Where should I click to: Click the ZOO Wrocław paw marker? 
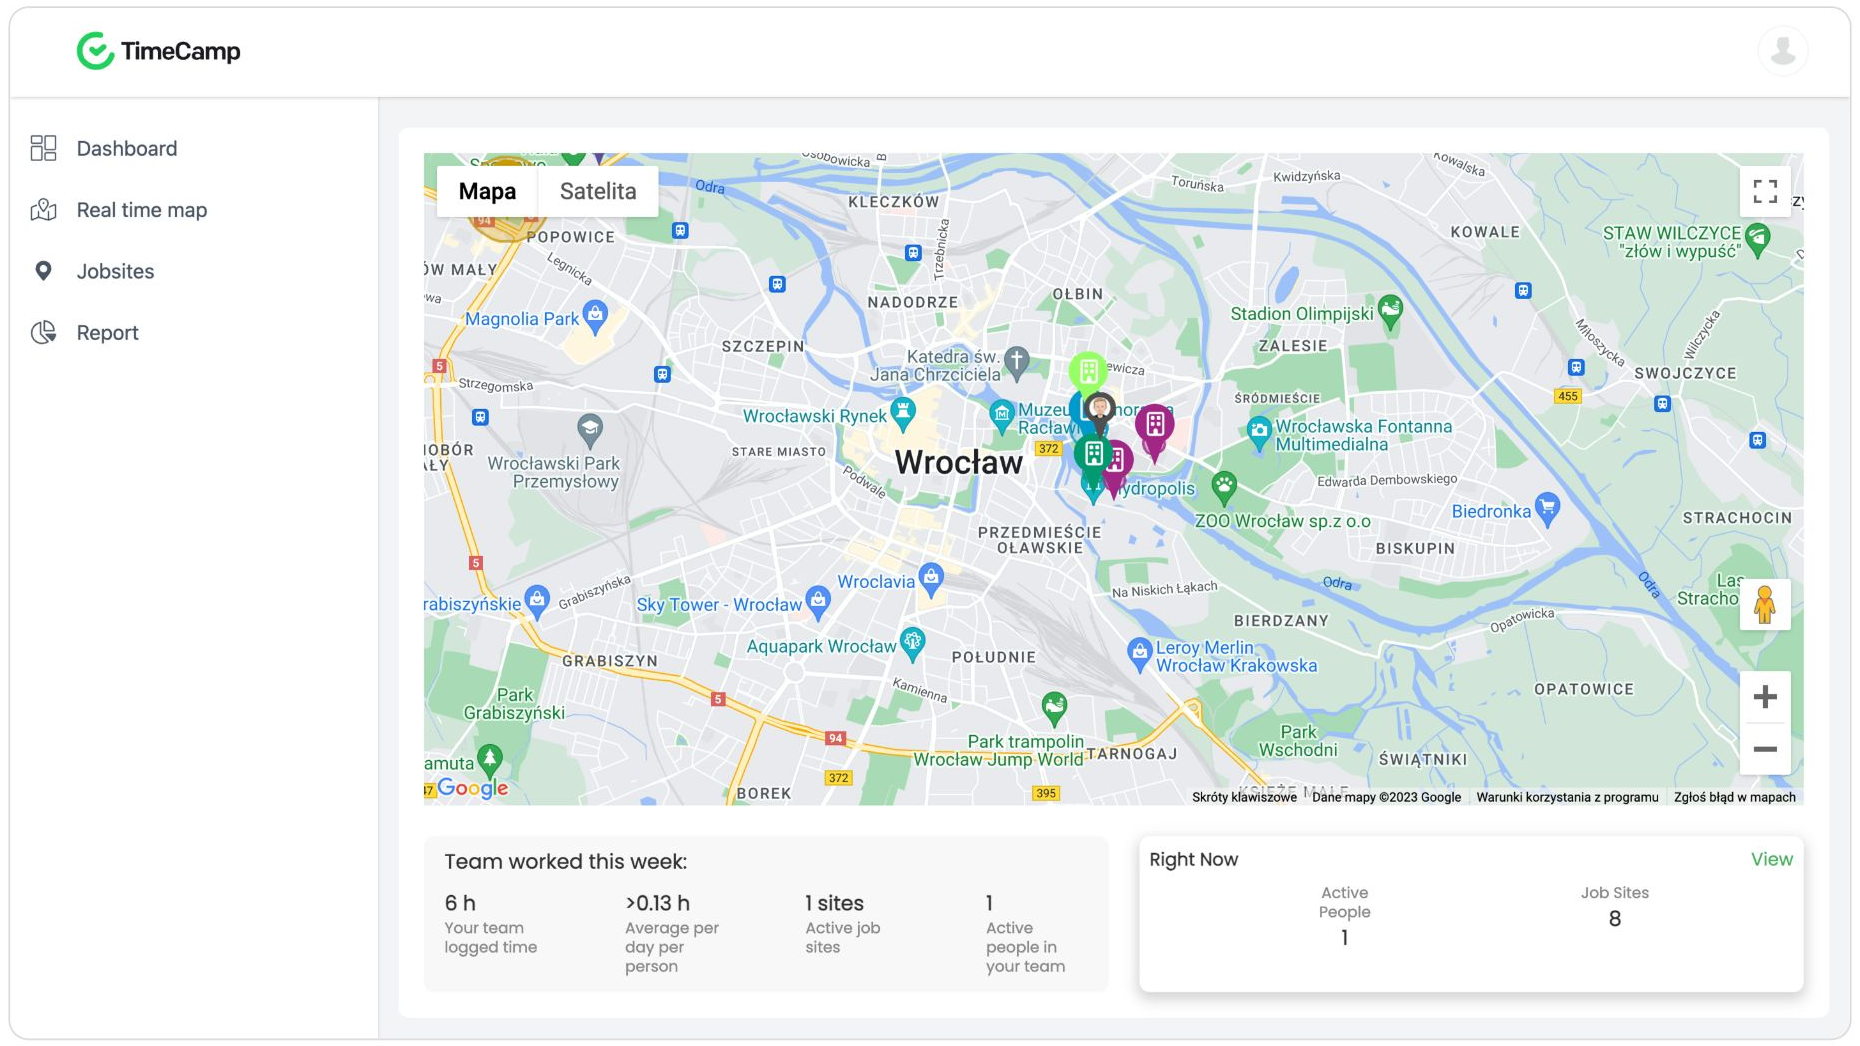pos(1224,488)
